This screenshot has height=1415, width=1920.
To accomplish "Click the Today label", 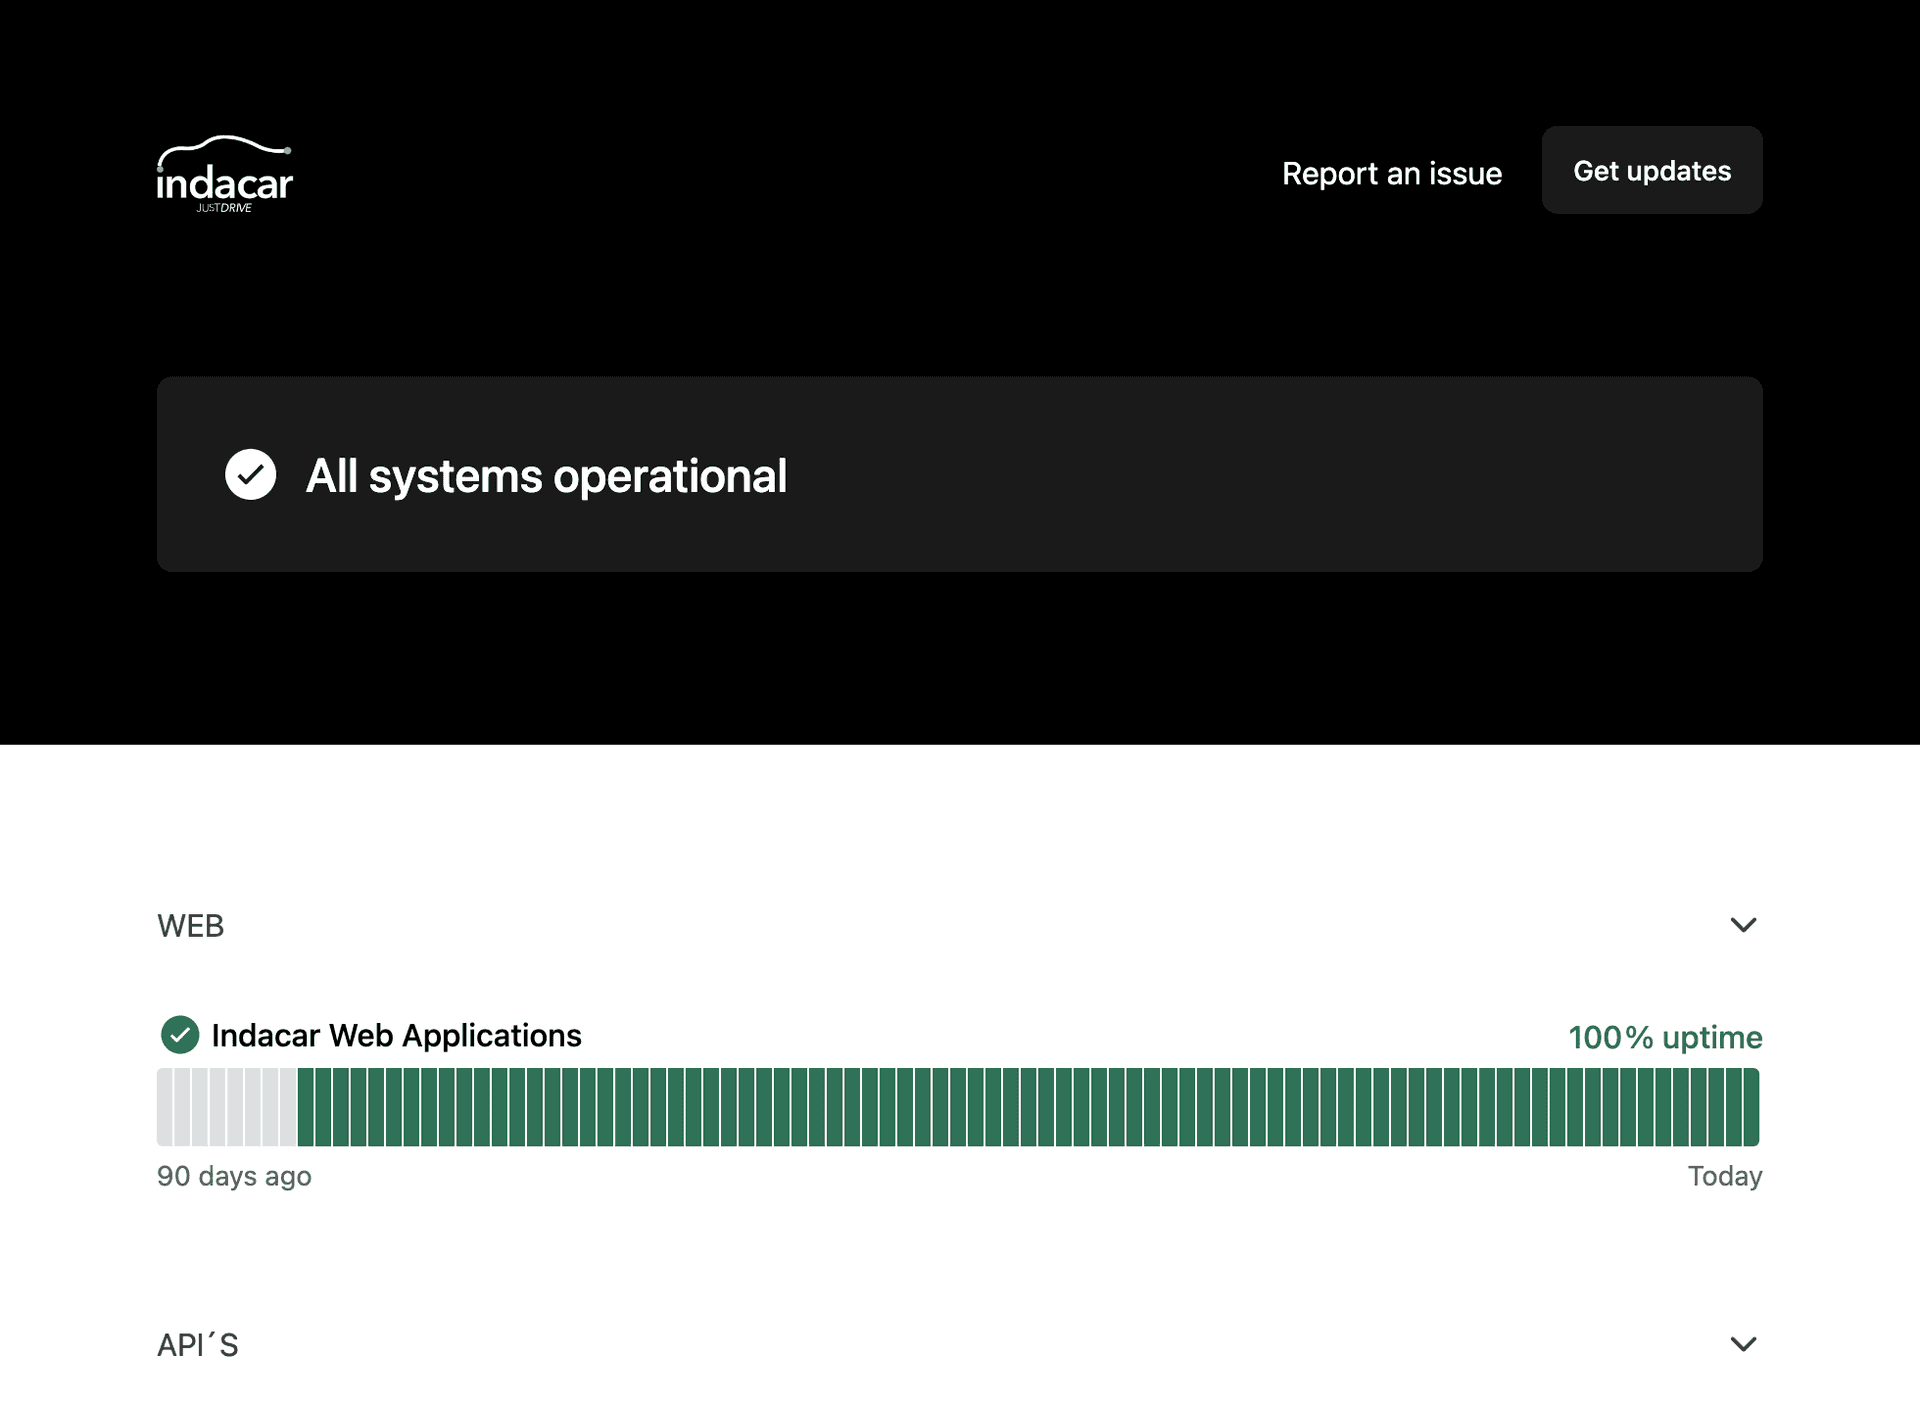I will [1724, 1176].
